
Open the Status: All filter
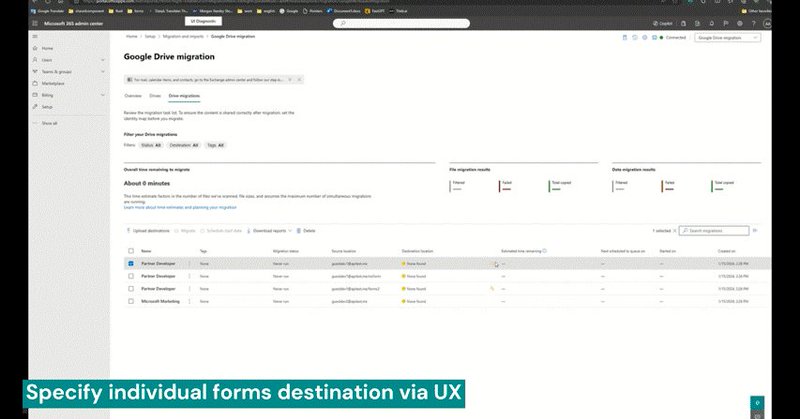tap(151, 145)
